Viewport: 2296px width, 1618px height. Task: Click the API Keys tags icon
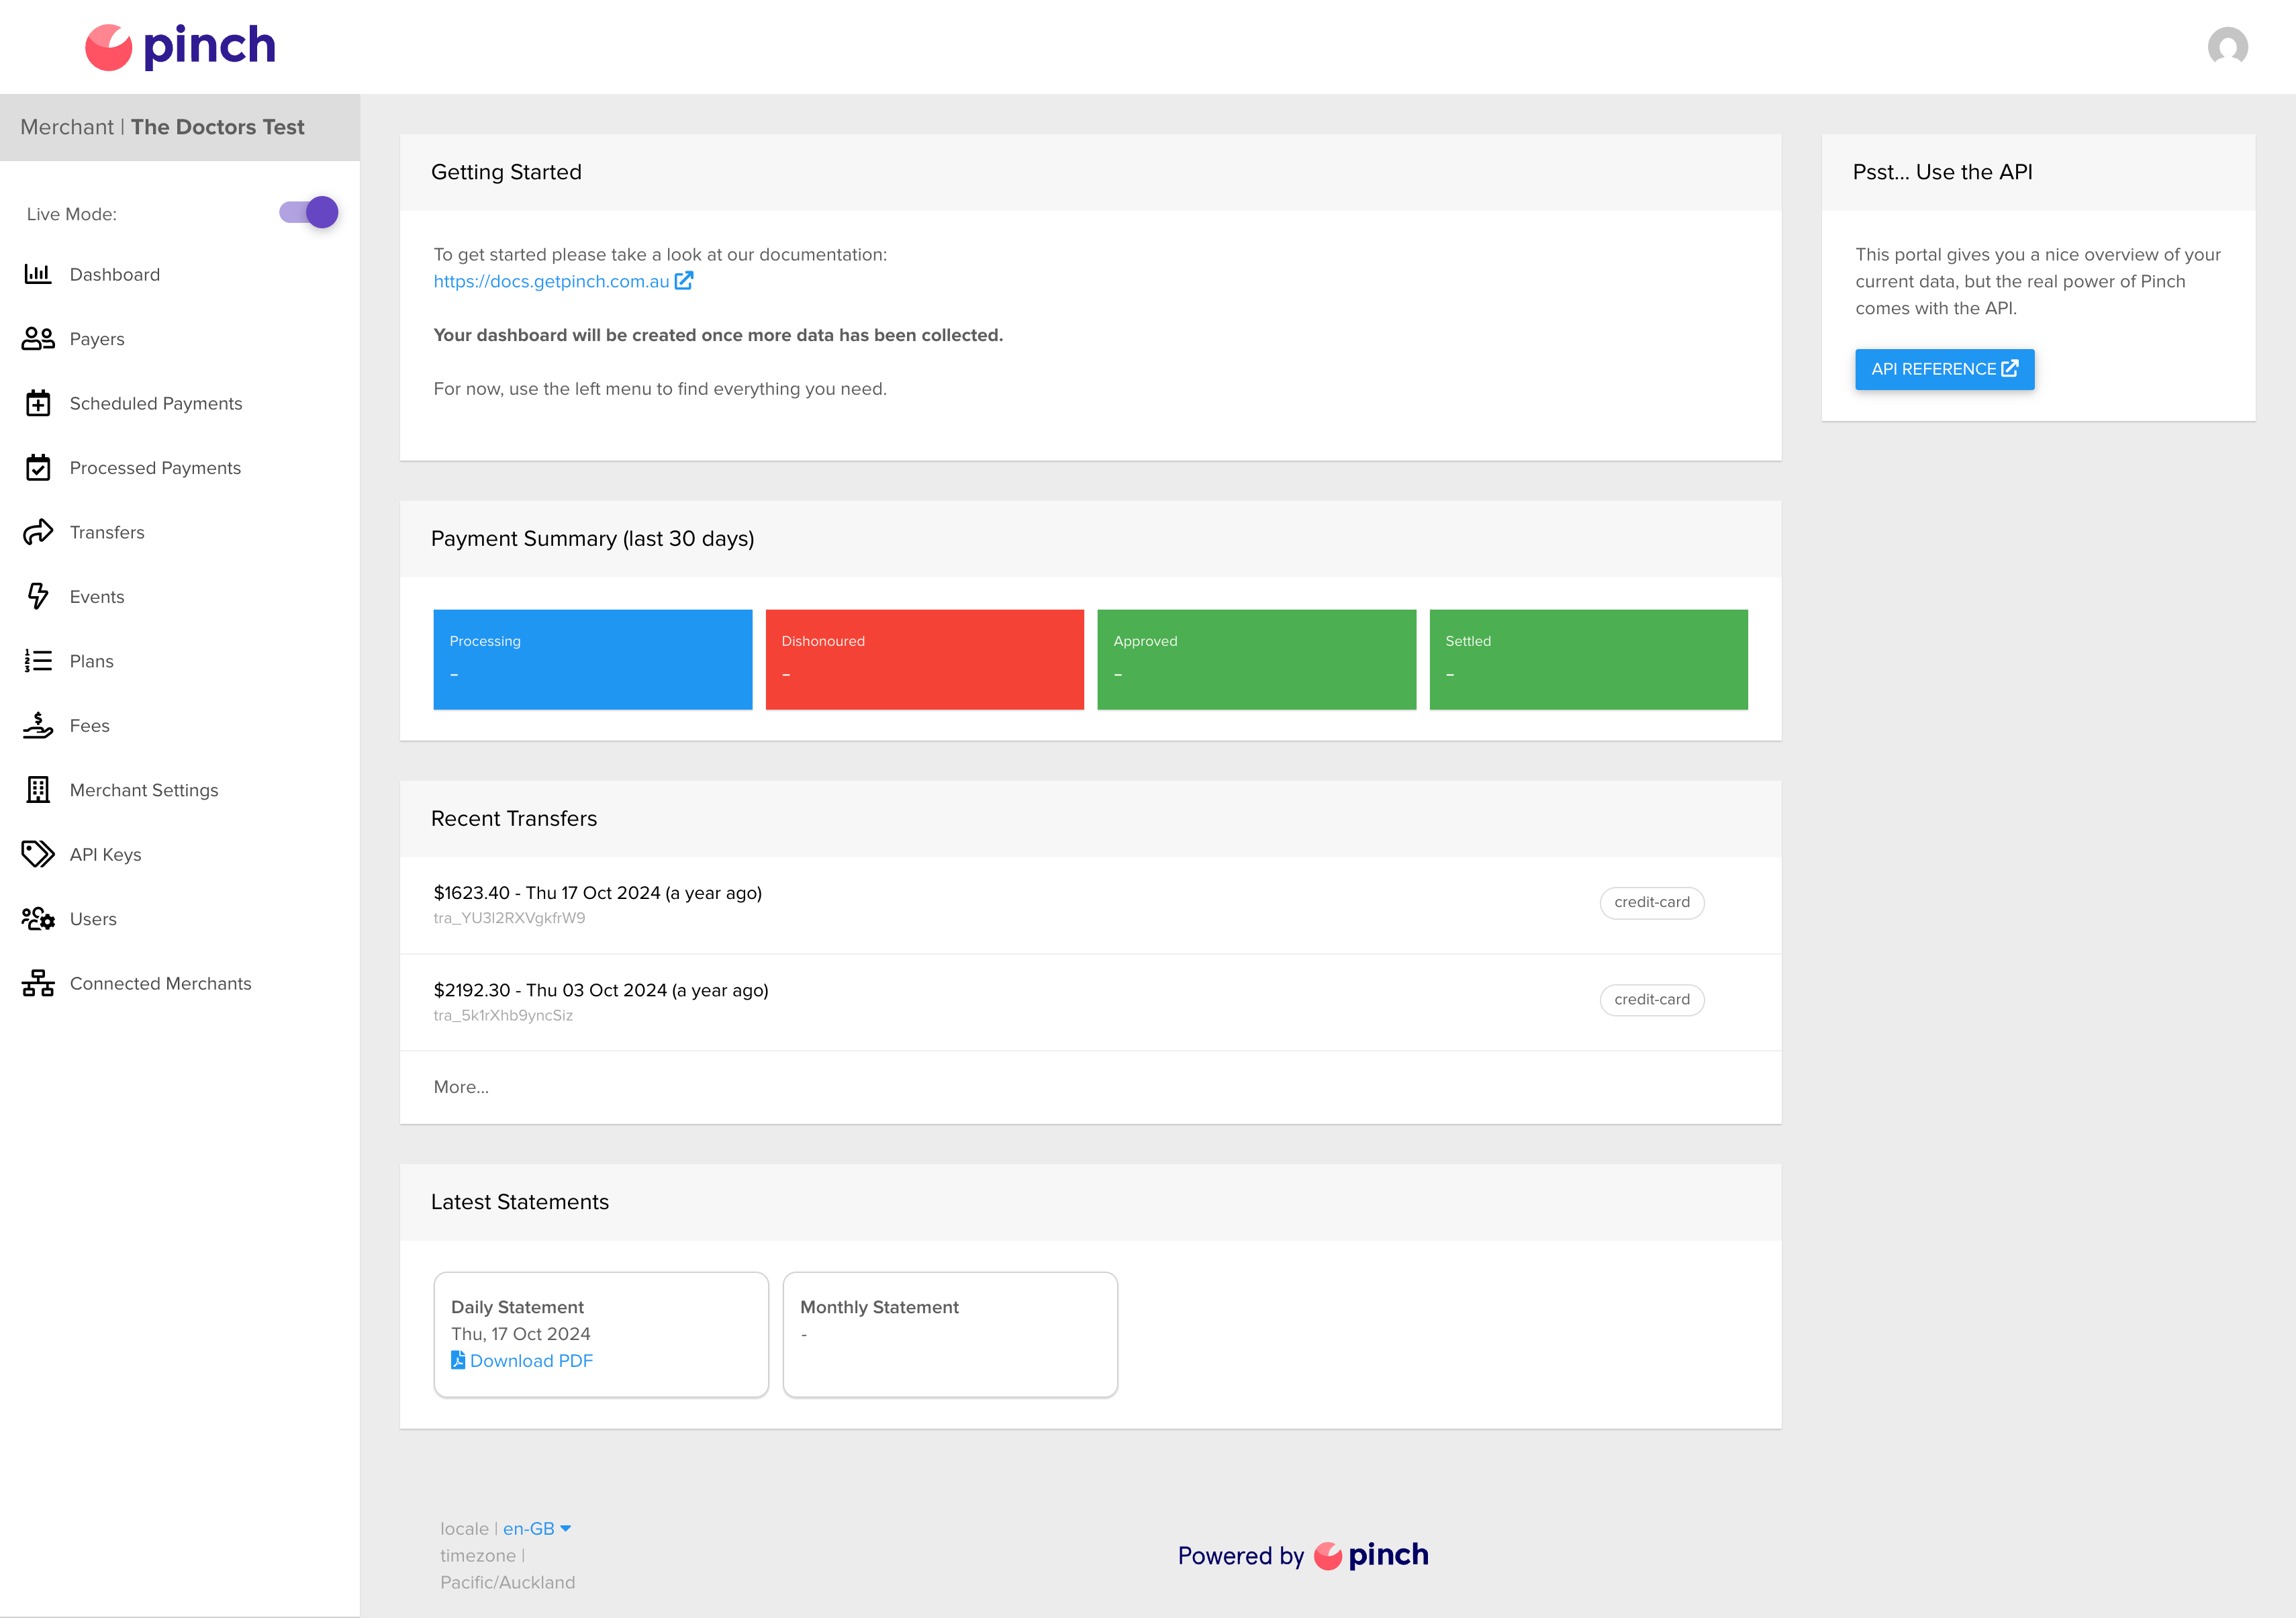pos(38,855)
